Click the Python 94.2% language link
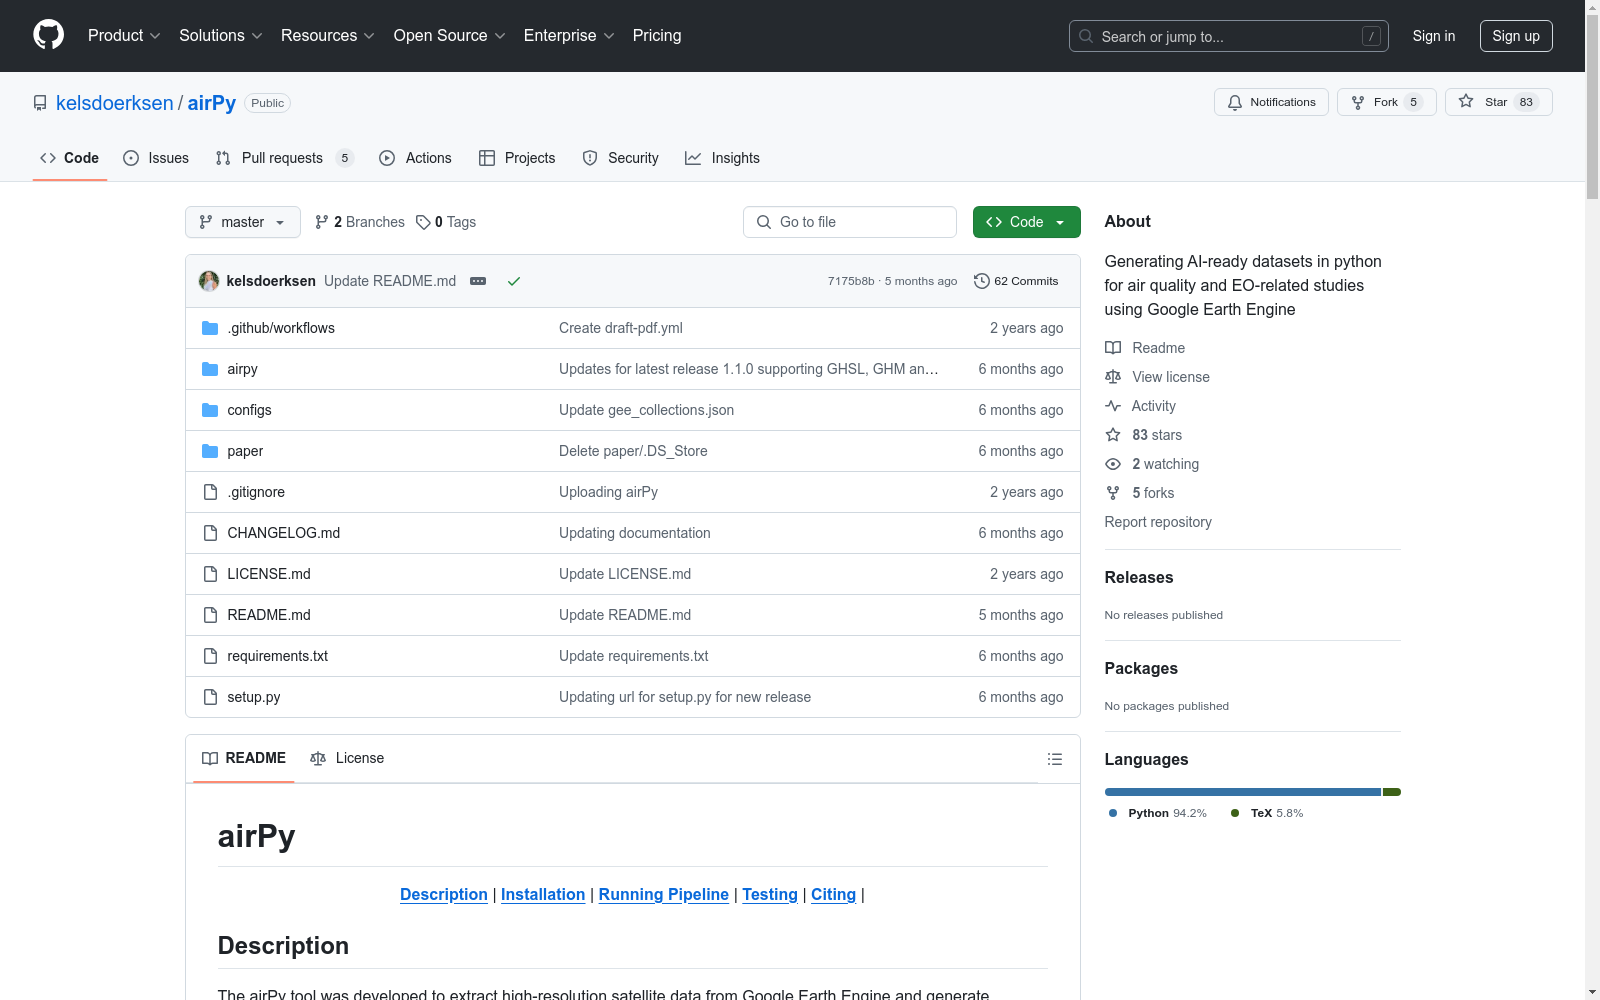The width and height of the screenshot is (1600, 1000). pyautogui.click(x=1158, y=813)
